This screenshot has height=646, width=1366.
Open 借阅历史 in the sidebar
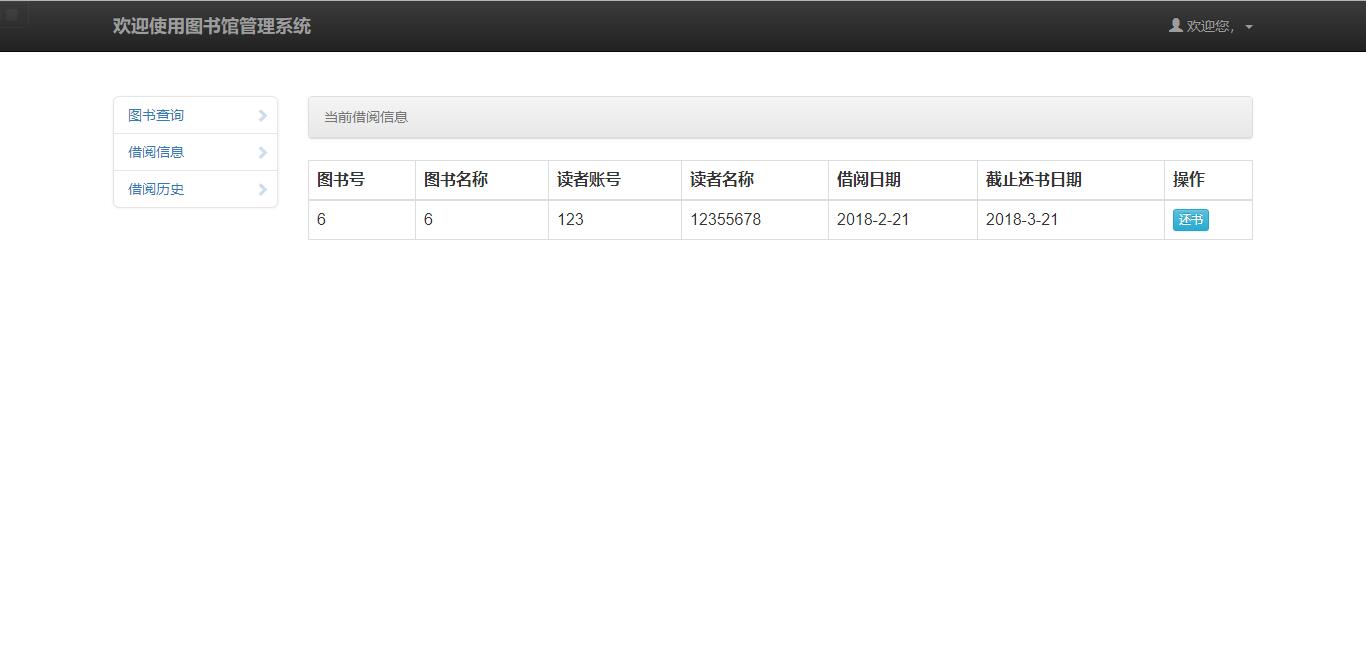[x=195, y=189]
